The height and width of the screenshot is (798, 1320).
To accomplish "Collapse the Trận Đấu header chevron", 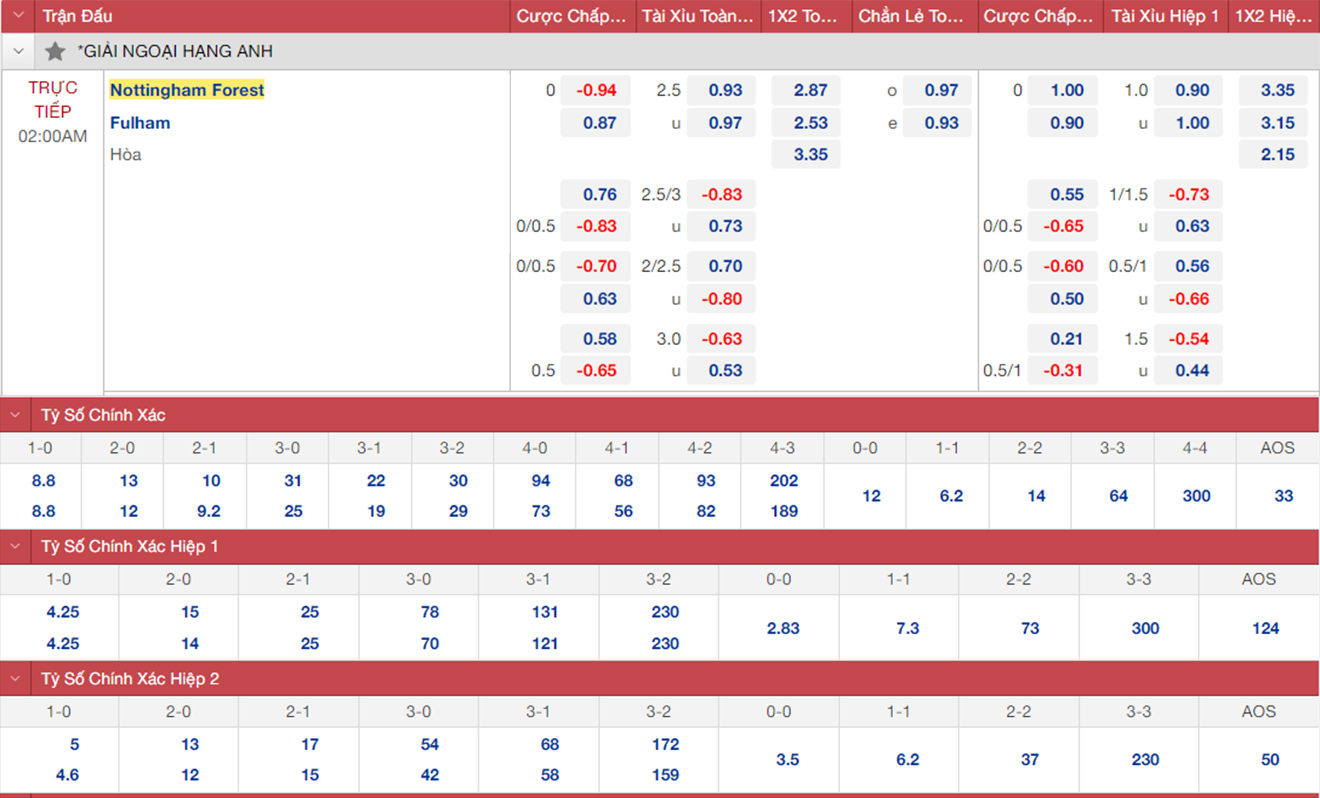I will 18,16.
